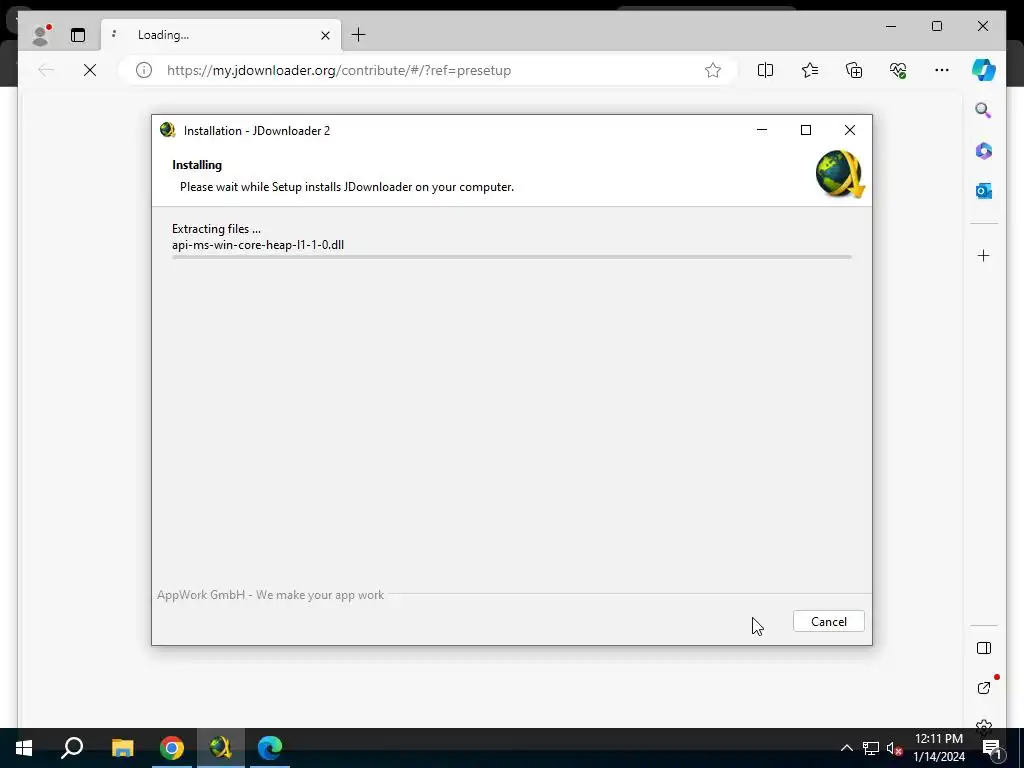Close the JDownloader installer window
The image size is (1024, 768).
[850, 130]
